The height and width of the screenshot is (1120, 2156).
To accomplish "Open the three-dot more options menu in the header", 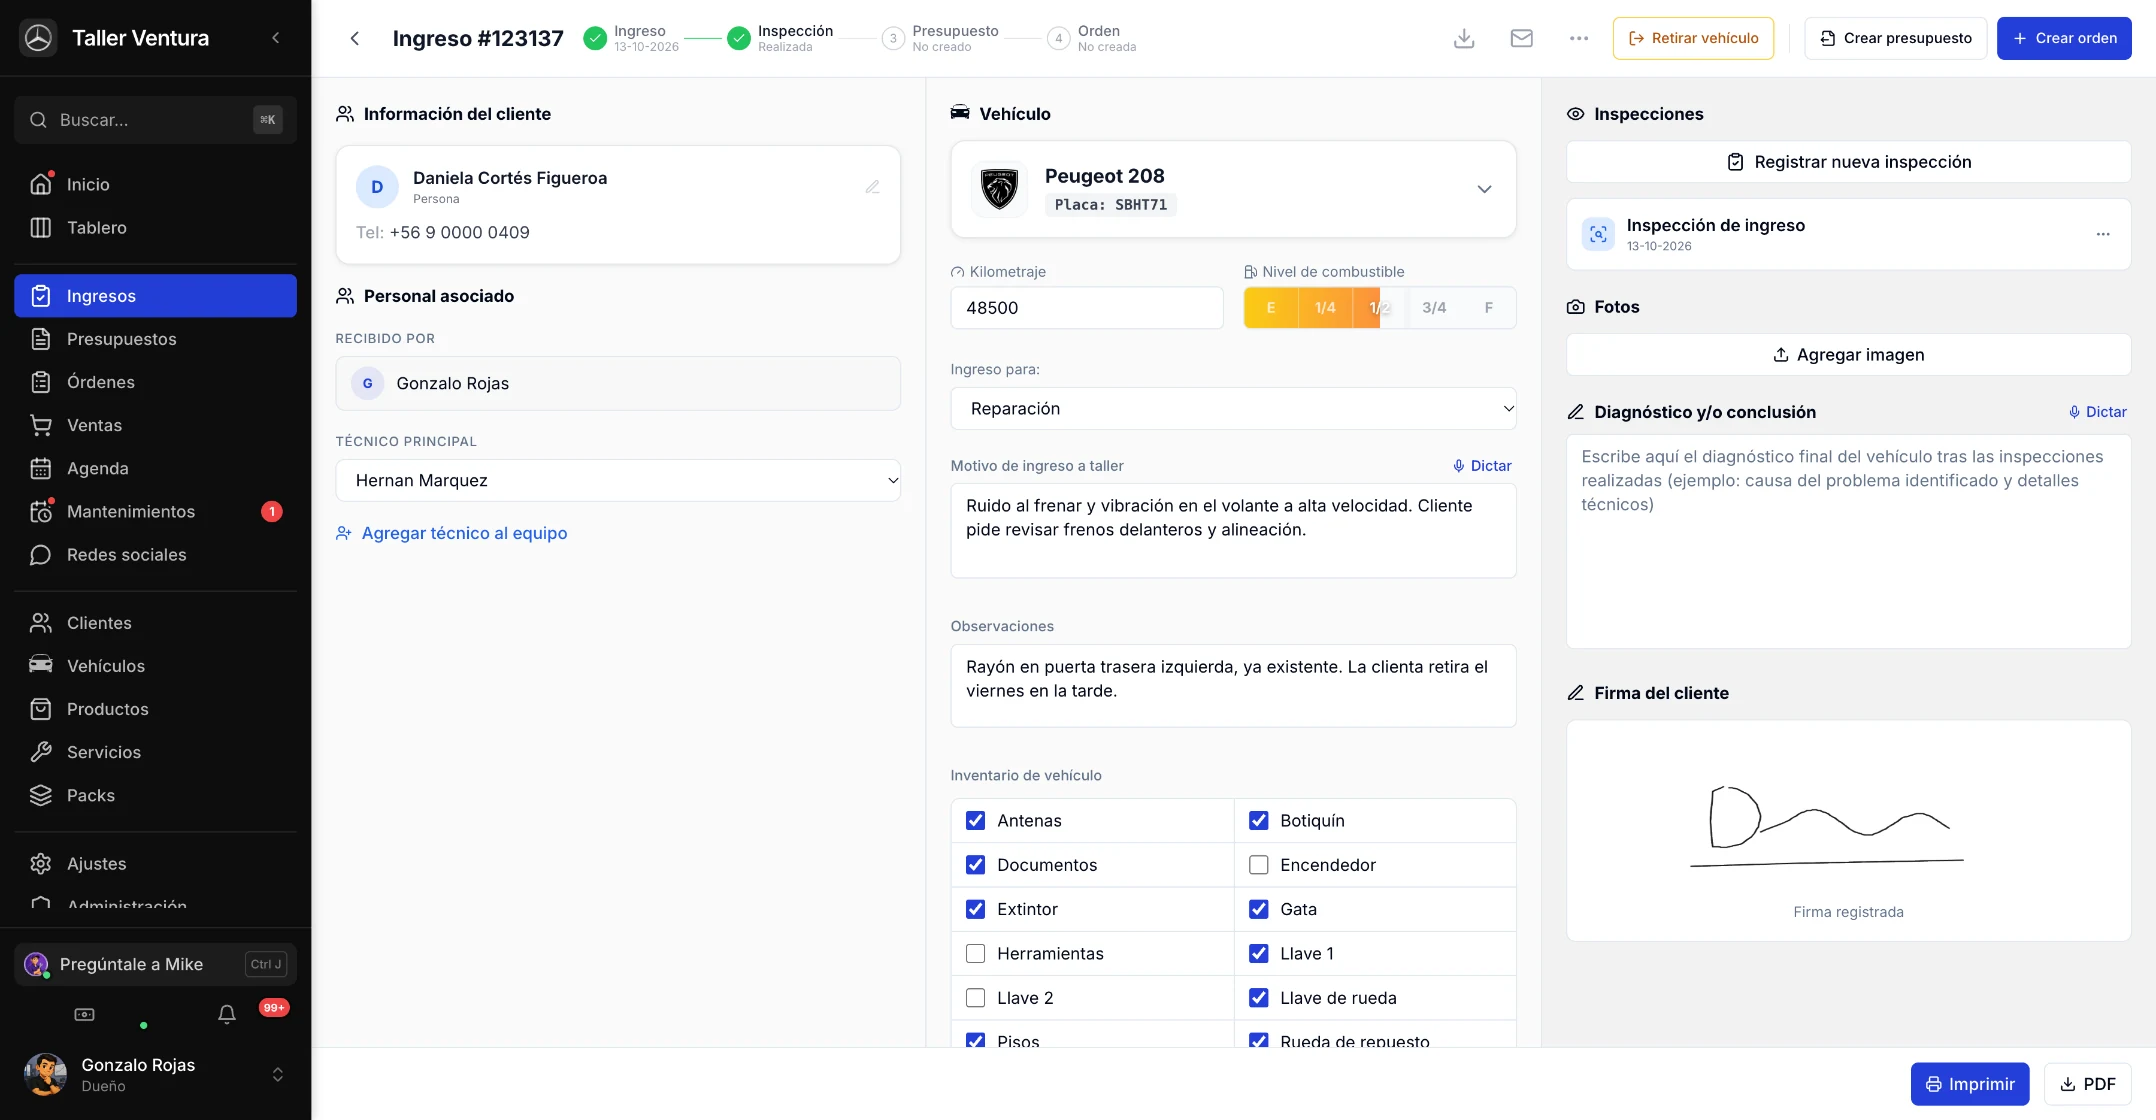I will (x=1579, y=38).
